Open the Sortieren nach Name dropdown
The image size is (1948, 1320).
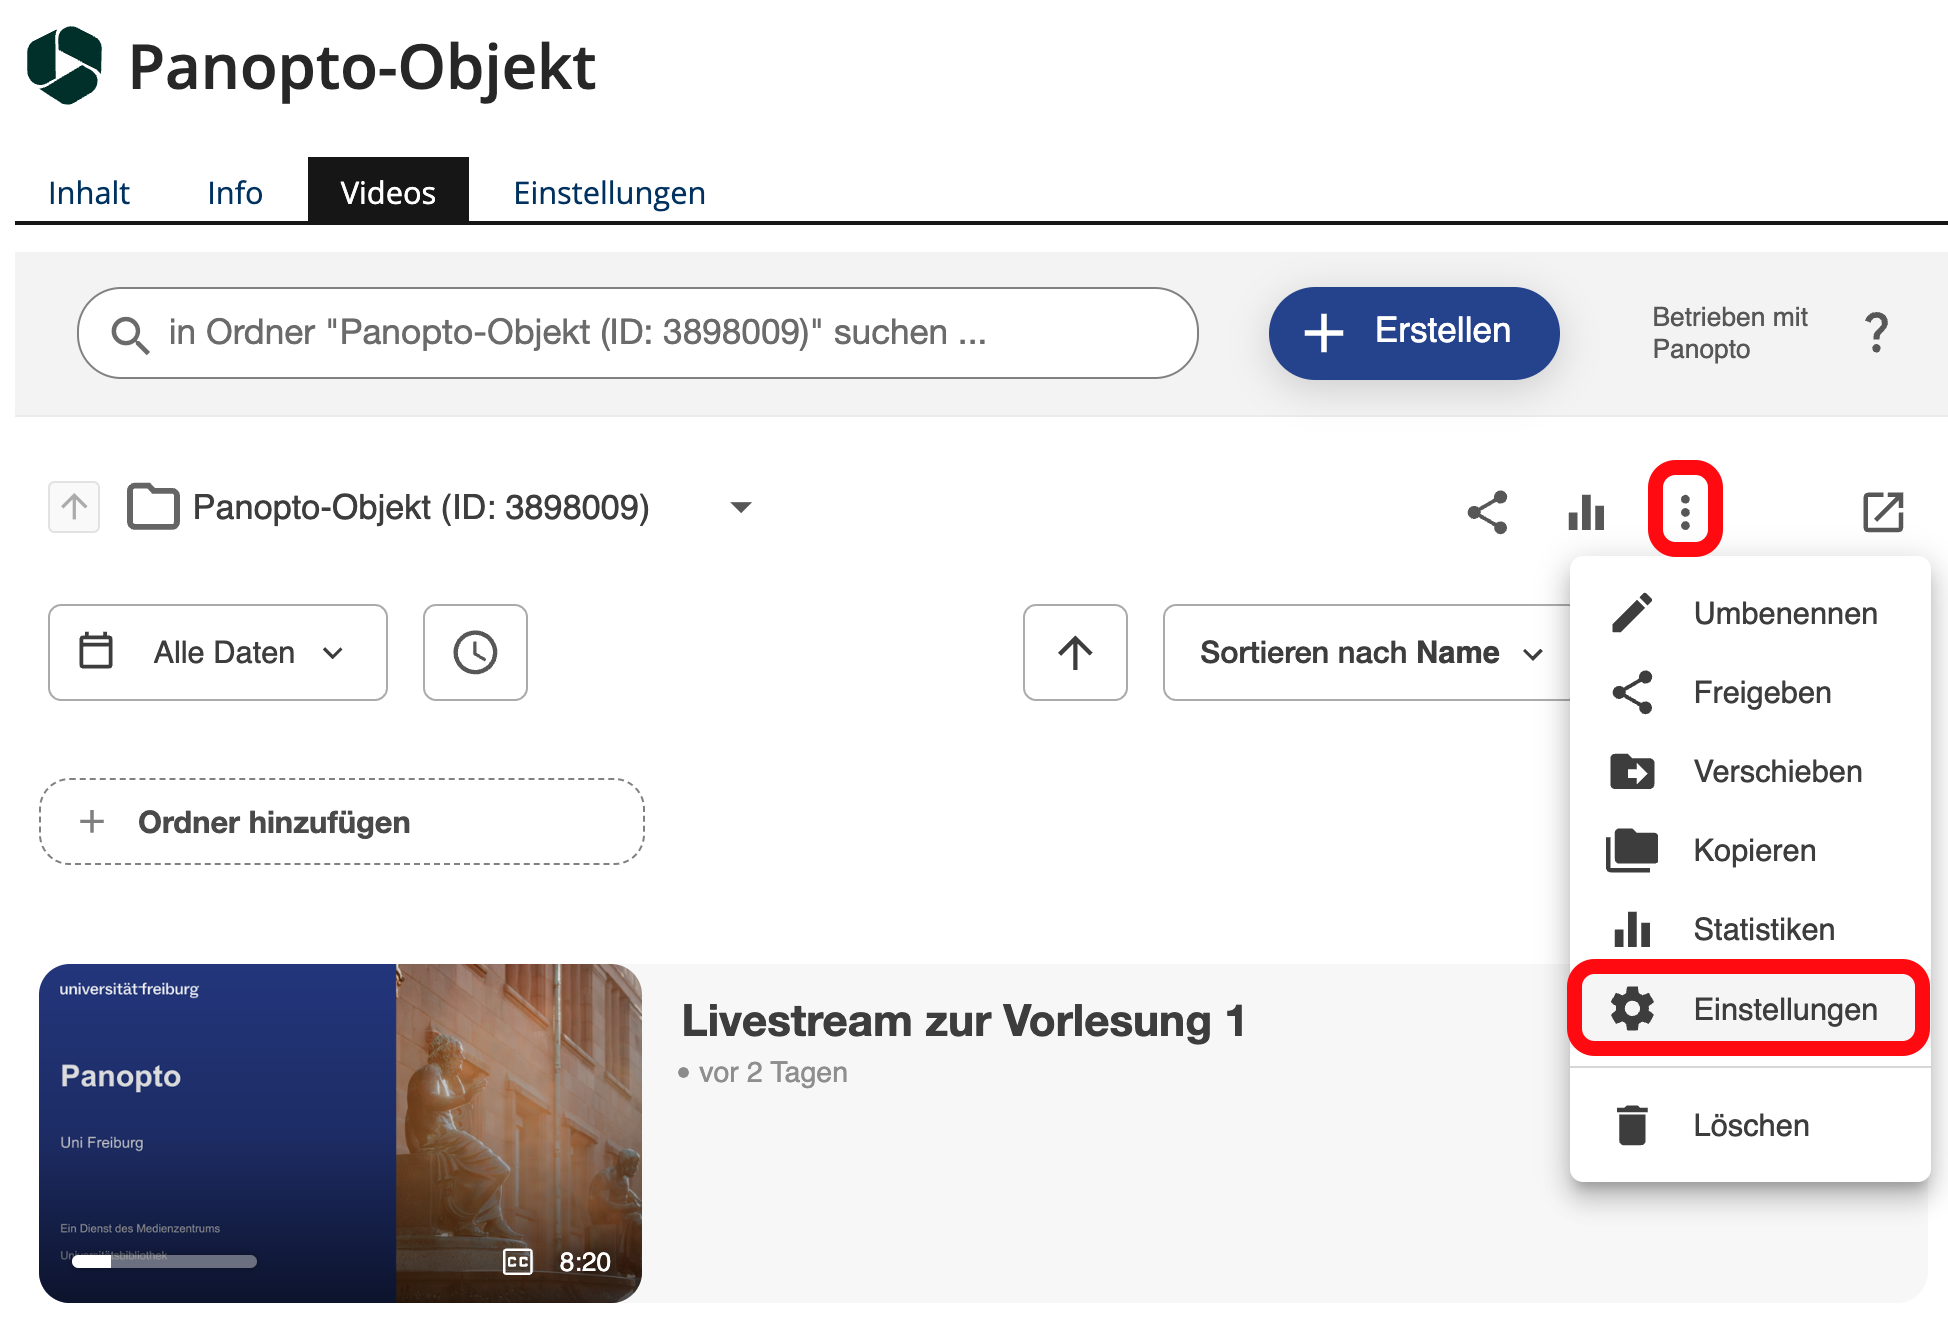click(1368, 652)
